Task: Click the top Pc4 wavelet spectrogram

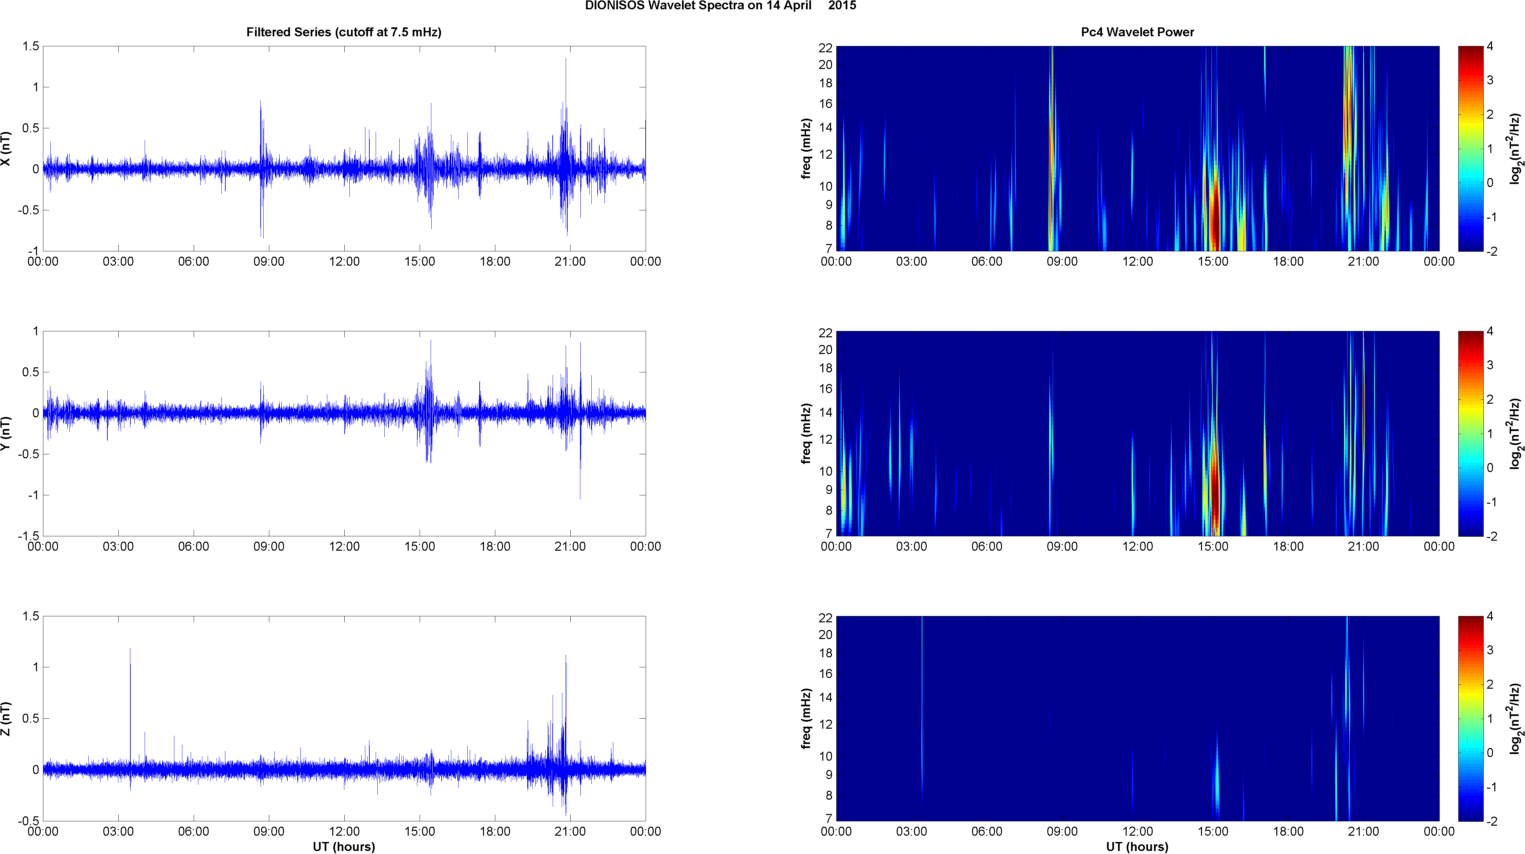Action: click(1137, 148)
